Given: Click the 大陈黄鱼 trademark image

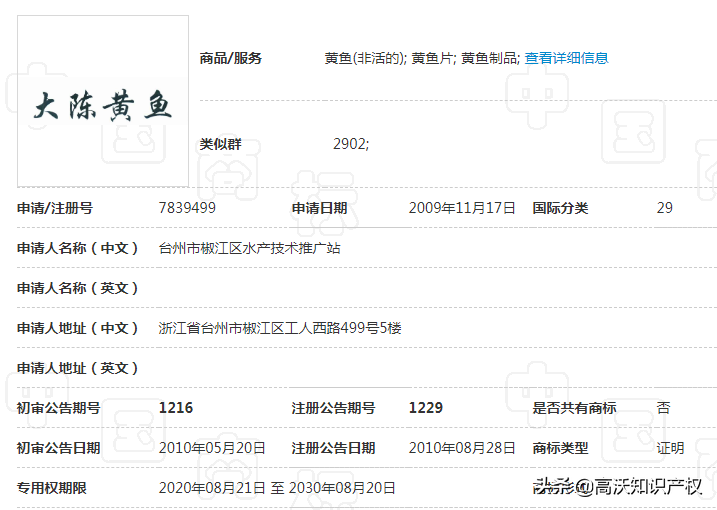Looking at the screenshot, I should [103, 101].
